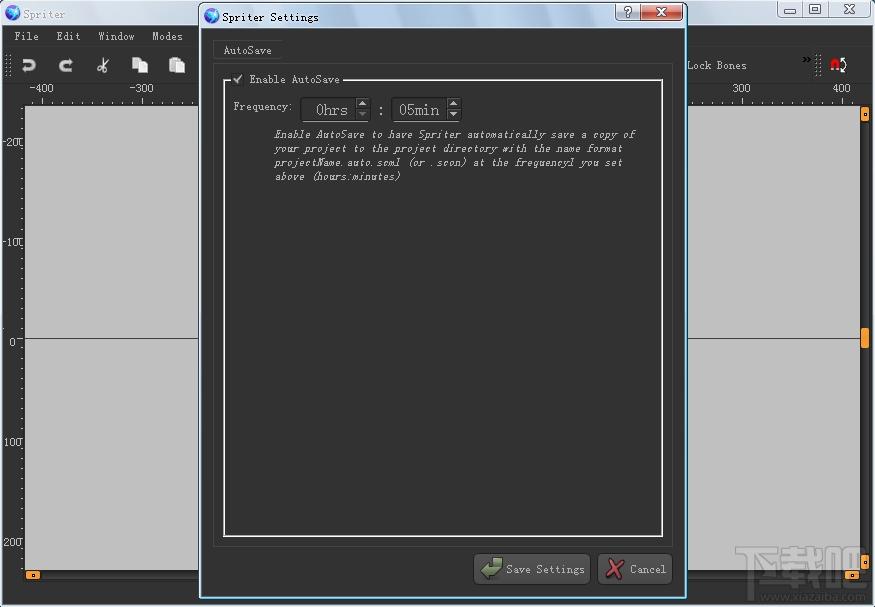This screenshot has width=875, height=607.
Task: Open the Window menu
Action: pyautogui.click(x=116, y=36)
